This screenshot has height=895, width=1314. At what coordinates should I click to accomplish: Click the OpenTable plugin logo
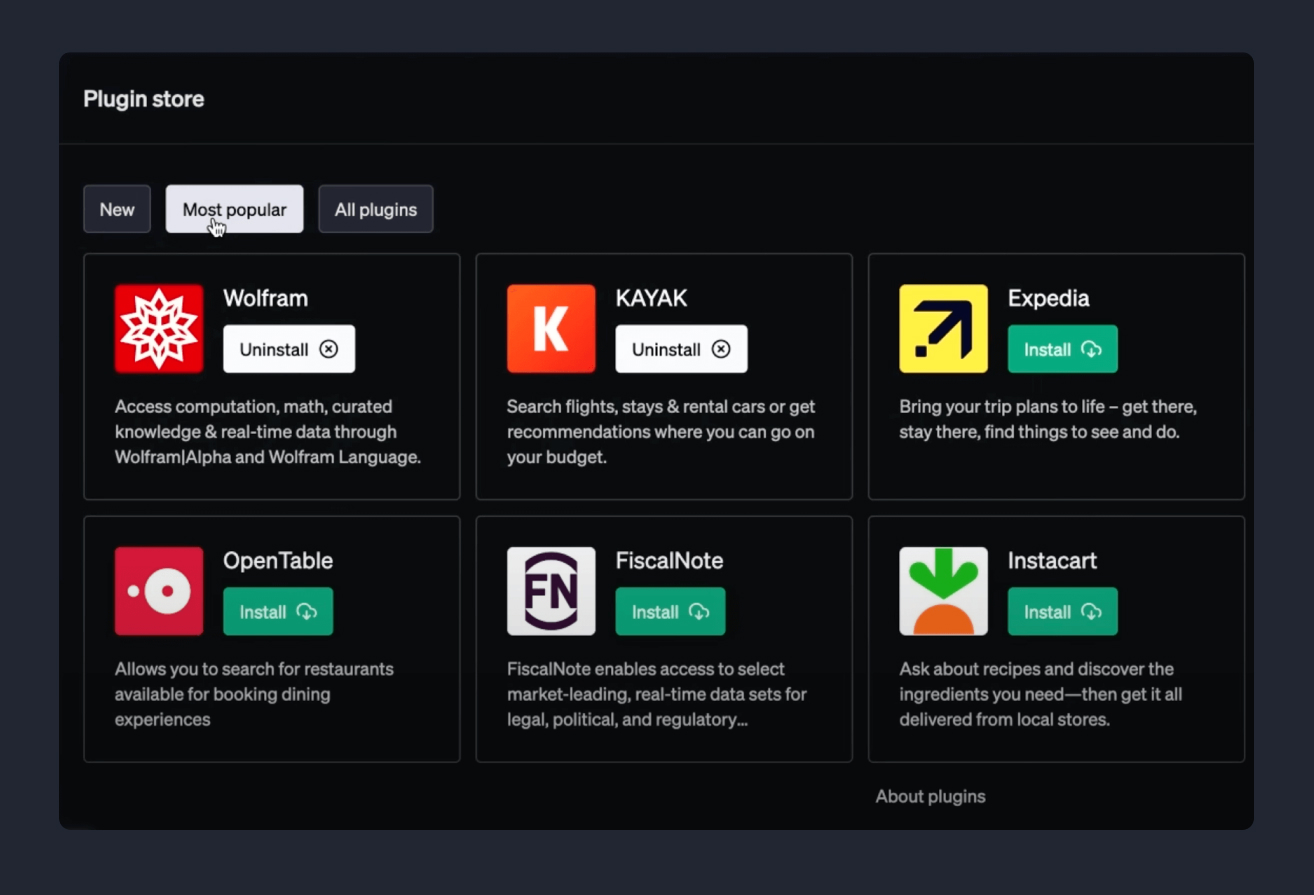159,591
